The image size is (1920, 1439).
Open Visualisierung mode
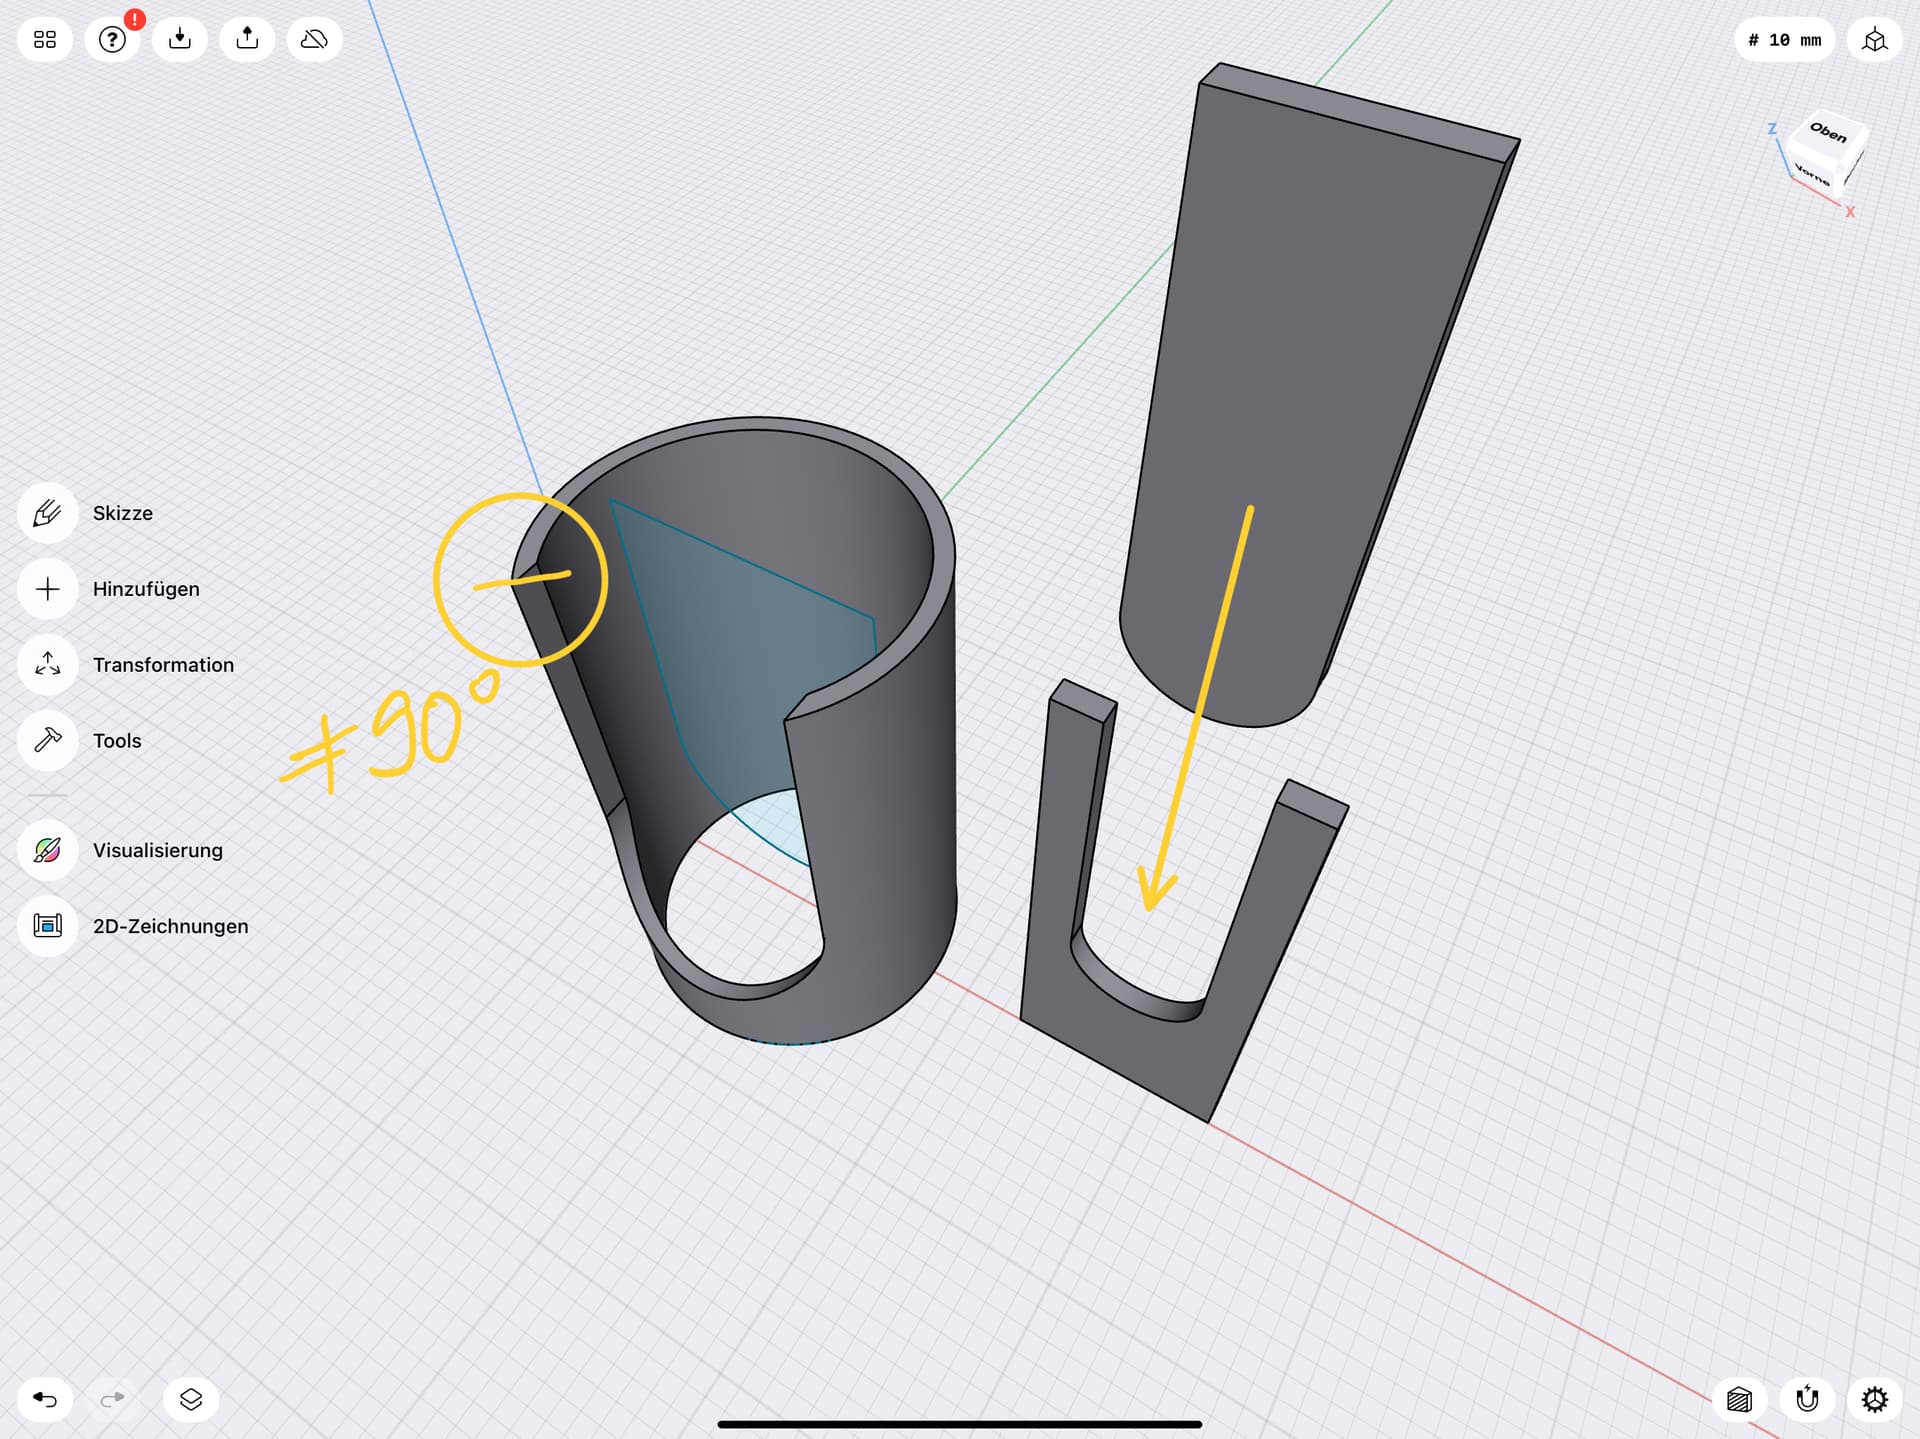click(x=47, y=850)
